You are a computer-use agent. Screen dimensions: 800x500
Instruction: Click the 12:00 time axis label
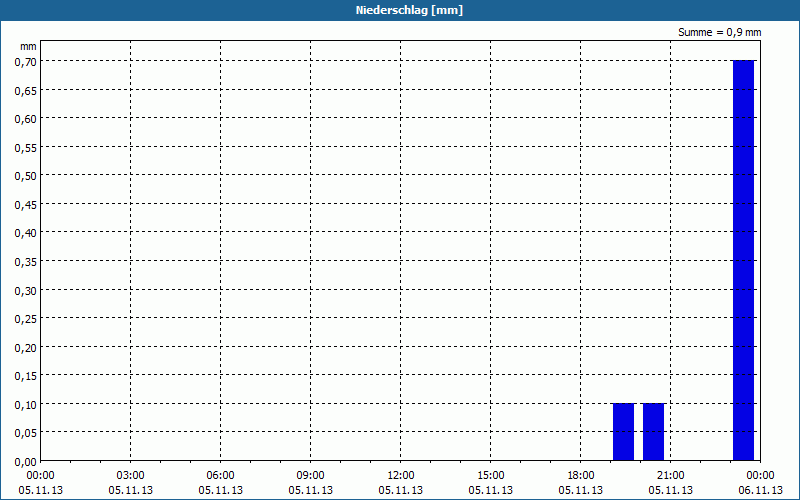click(x=401, y=475)
